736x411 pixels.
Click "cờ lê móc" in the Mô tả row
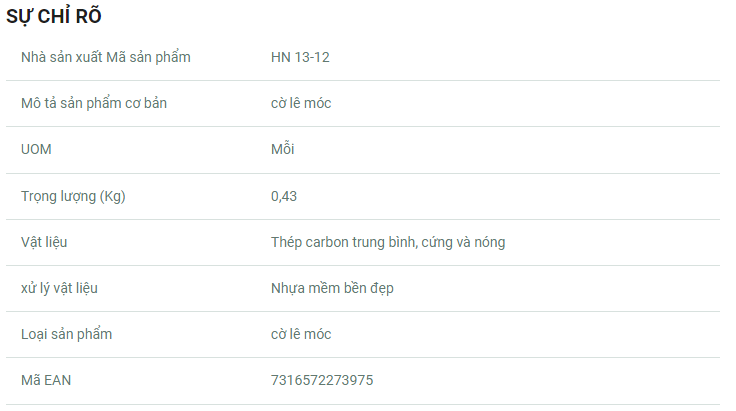click(x=301, y=103)
